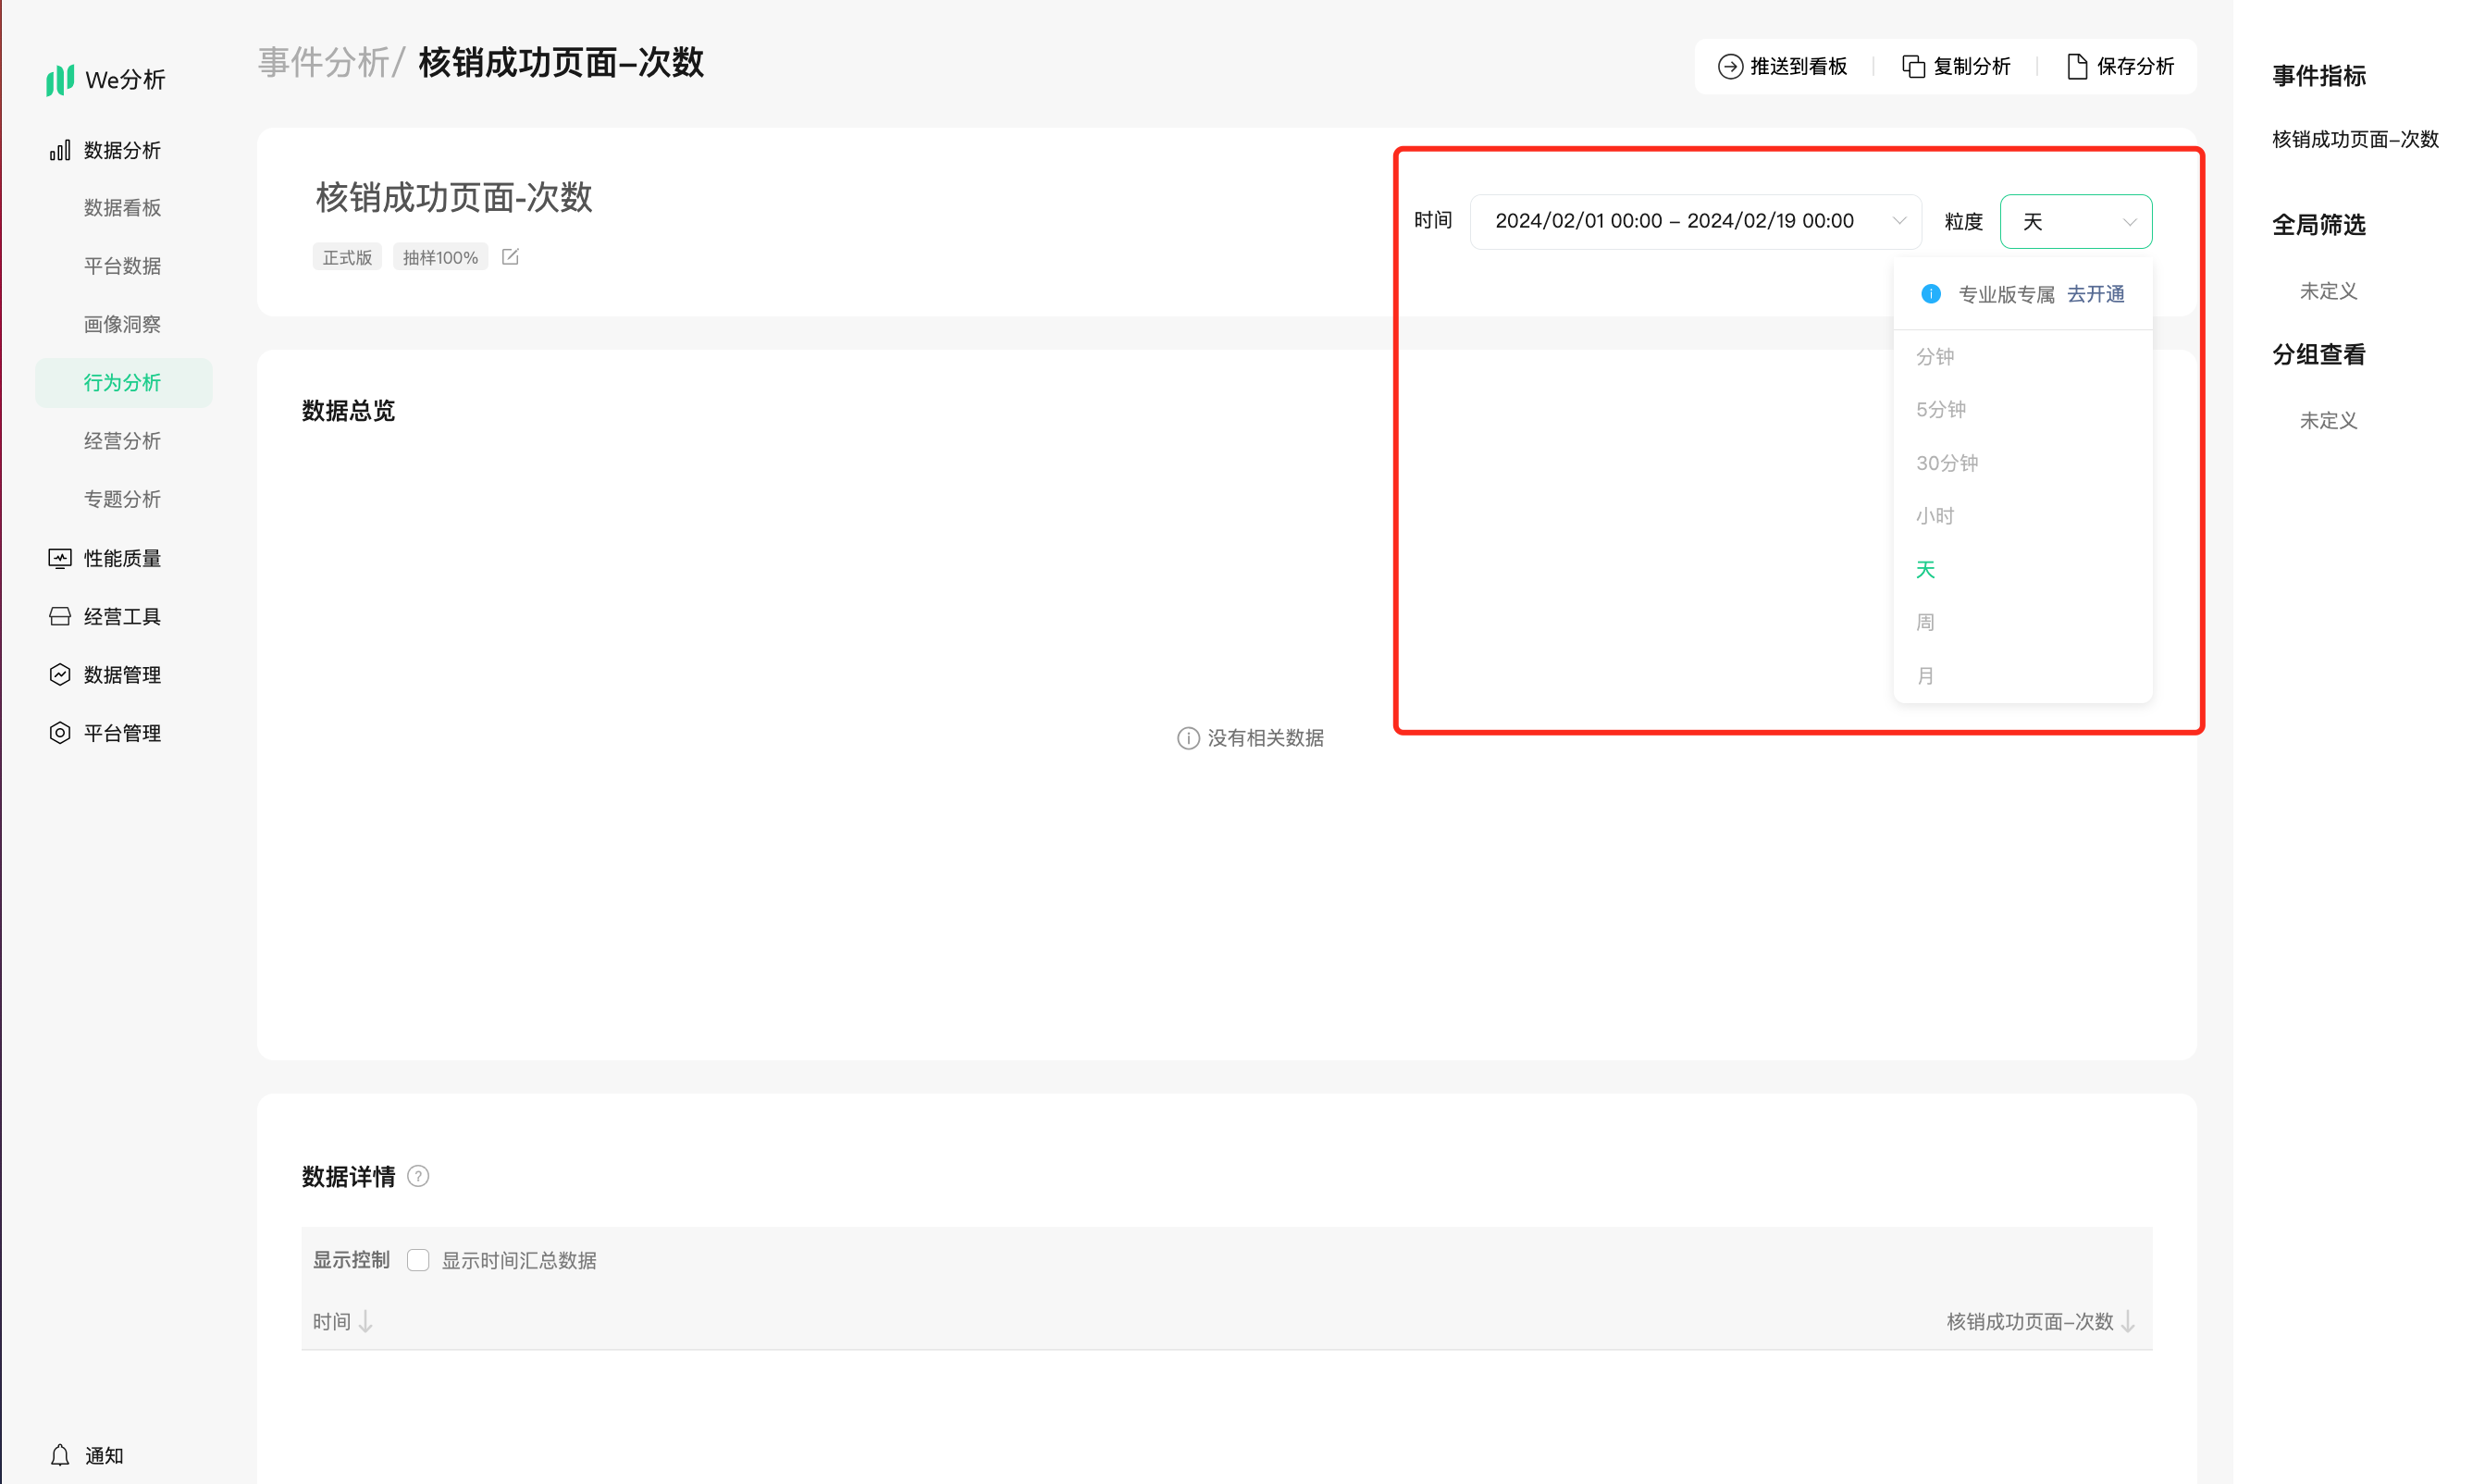Screen dimensions: 2485x1484
Task: Sort by 核销成功页面–次数 column arrow
Action: [x=2128, y=1321]
